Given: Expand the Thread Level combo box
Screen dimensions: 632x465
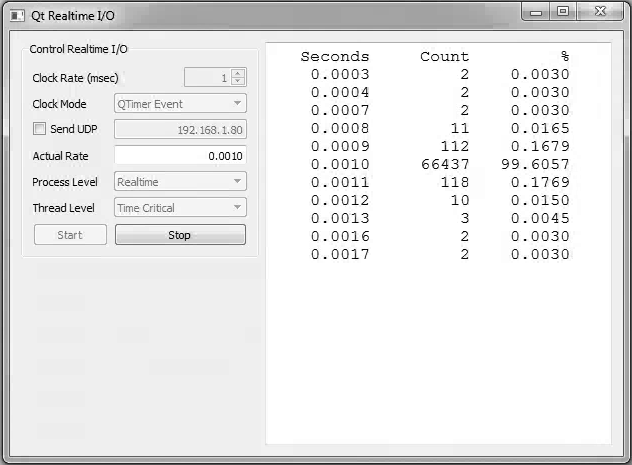Looking at the screenshot, I should point(180,208).
